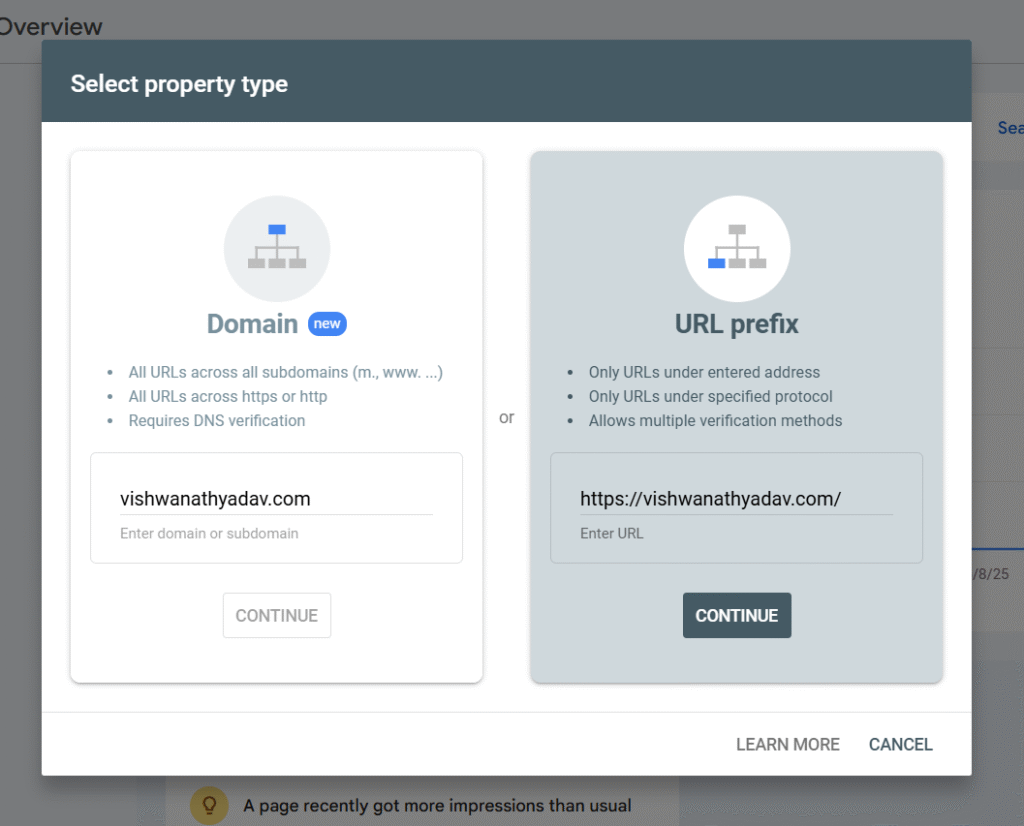Click 'Allows multiple verification methods' bullet

(x=715, y=421)
